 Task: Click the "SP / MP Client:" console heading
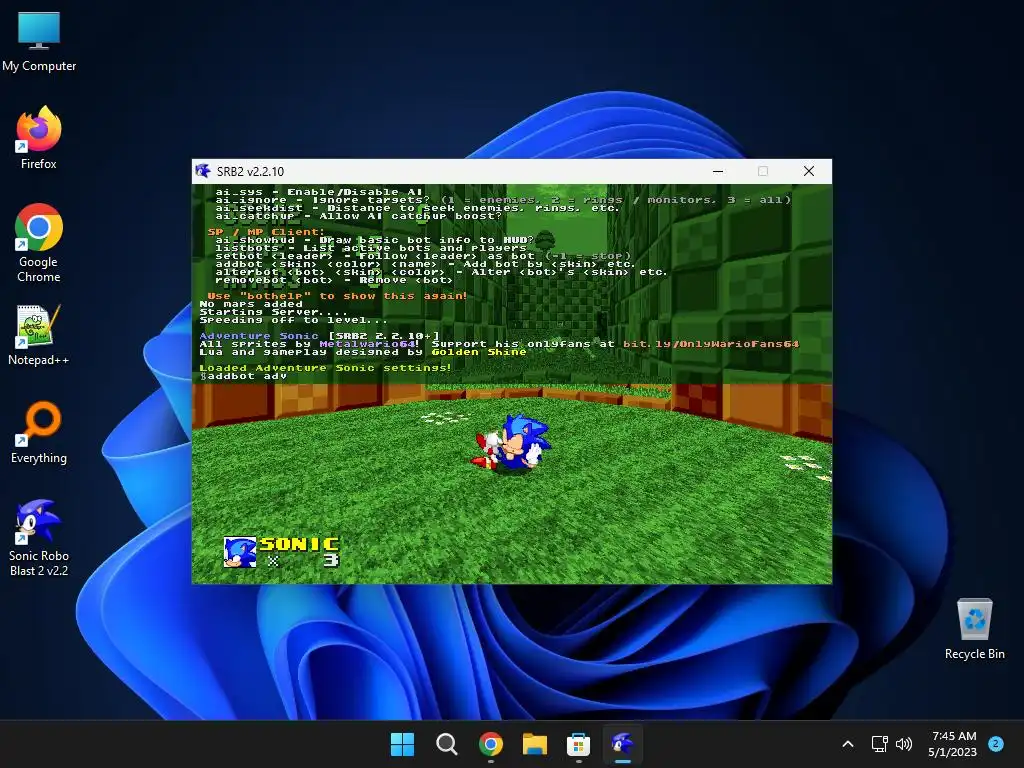266,232
